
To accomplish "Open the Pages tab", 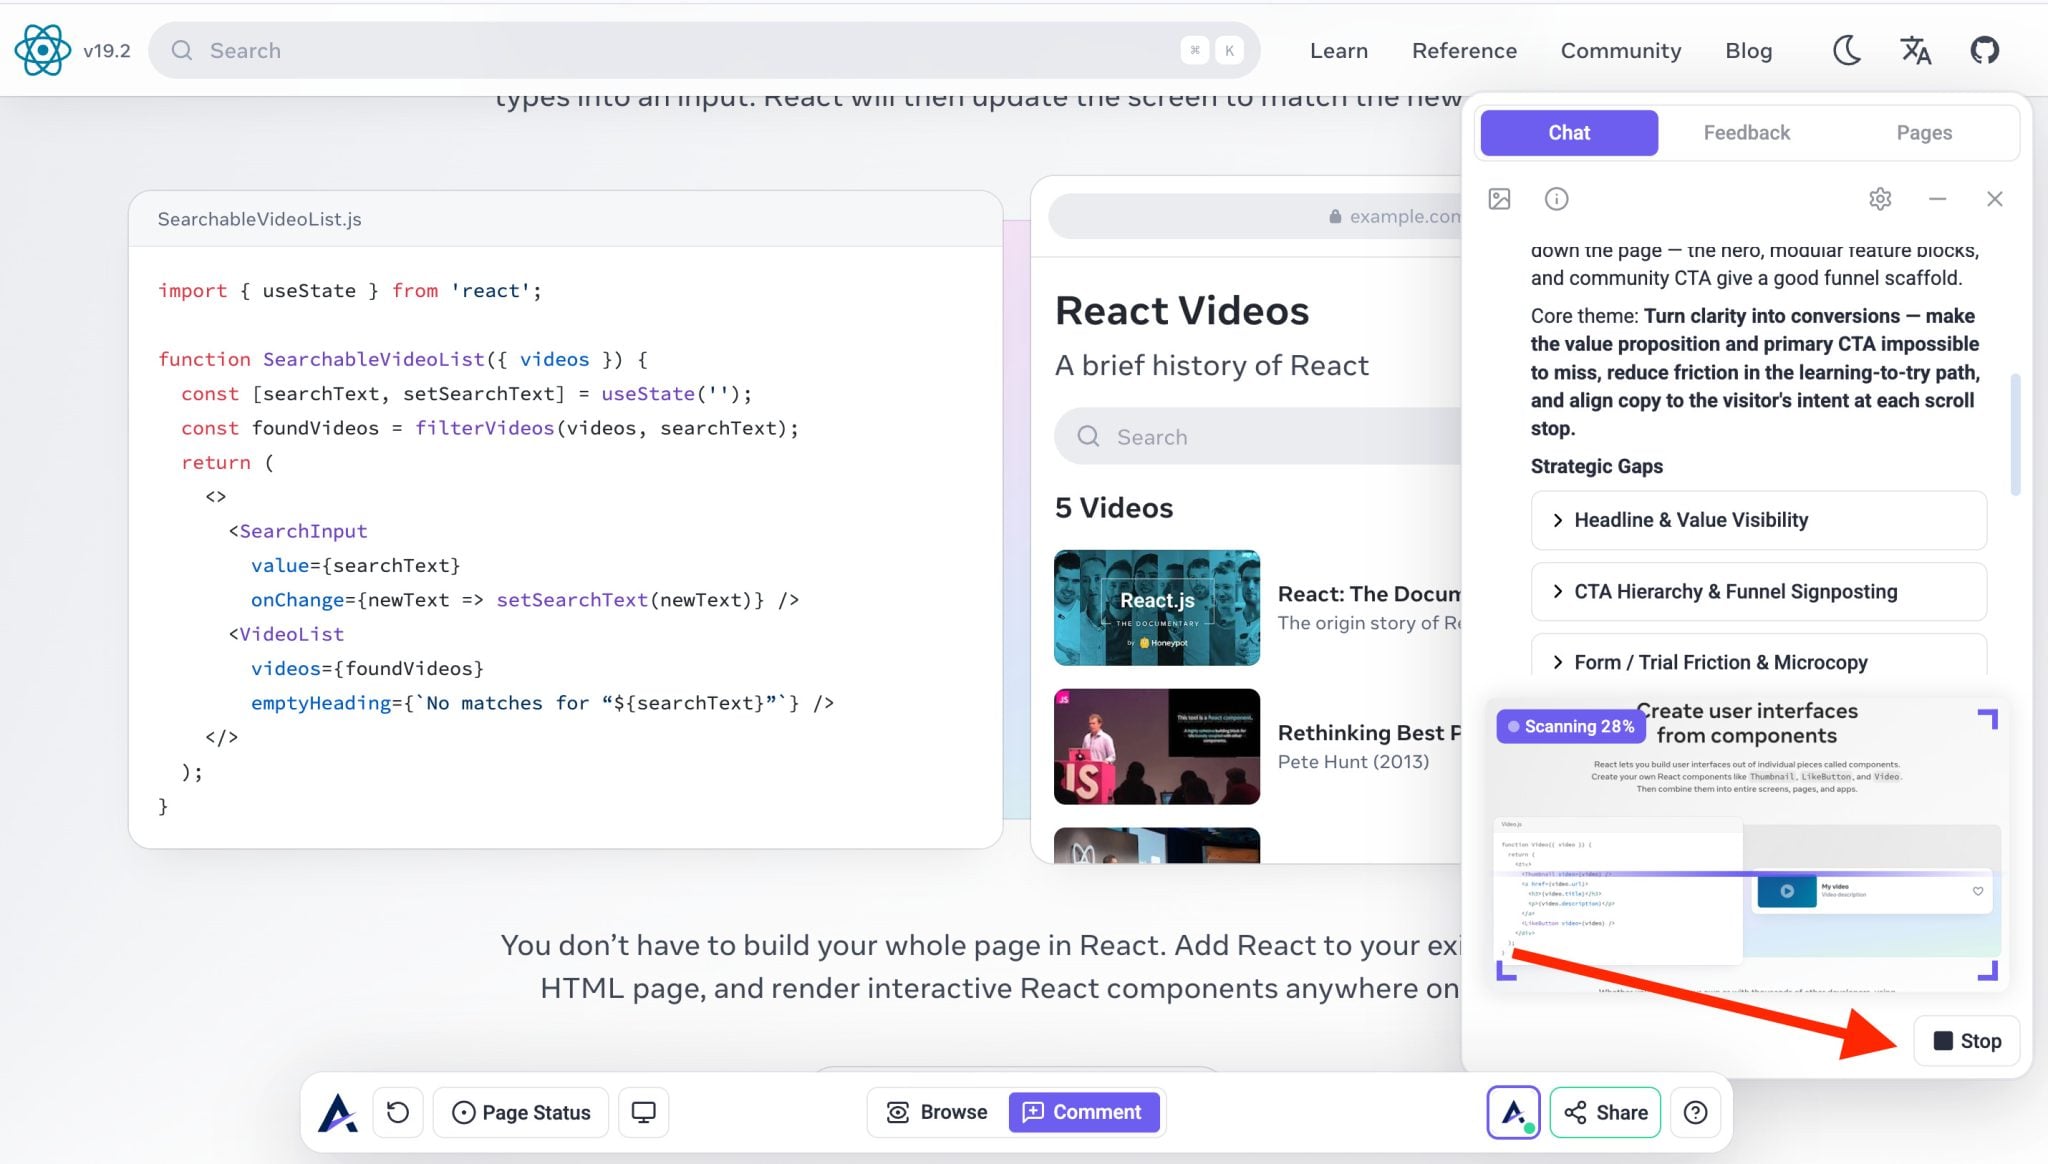I will coord(1923,133).
